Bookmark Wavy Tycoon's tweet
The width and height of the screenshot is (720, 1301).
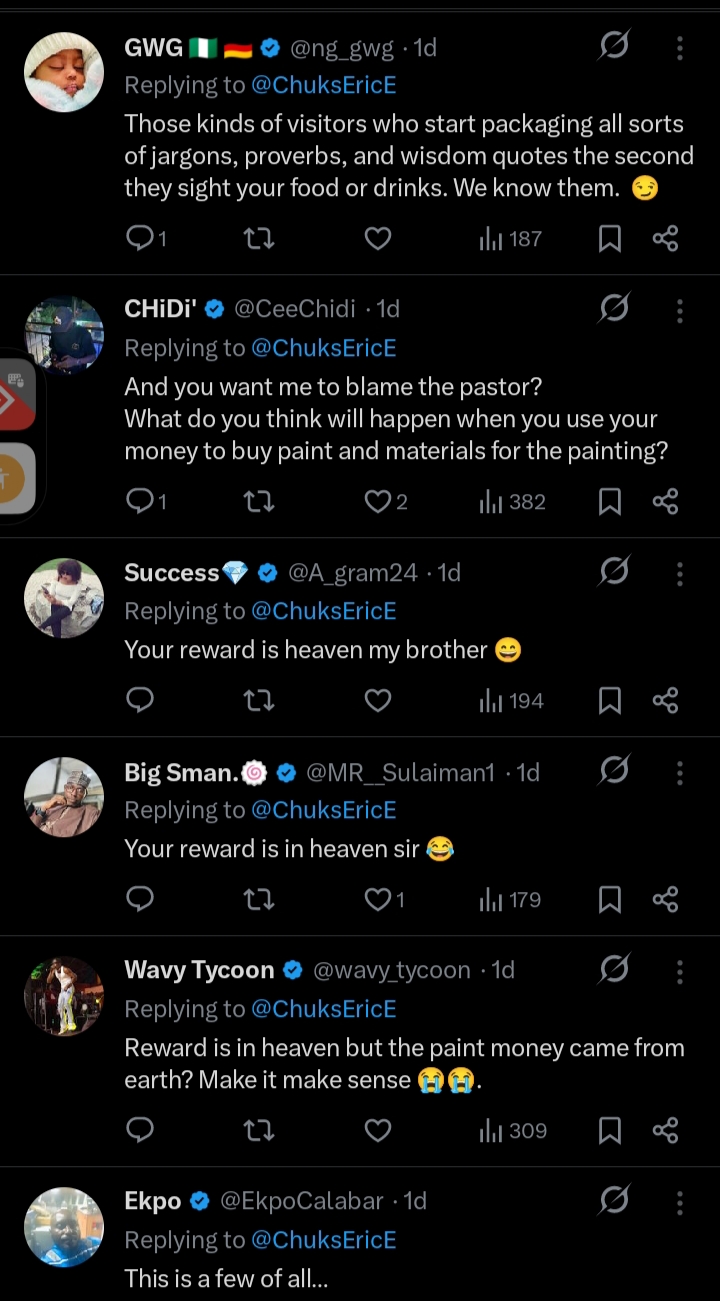609,1130
